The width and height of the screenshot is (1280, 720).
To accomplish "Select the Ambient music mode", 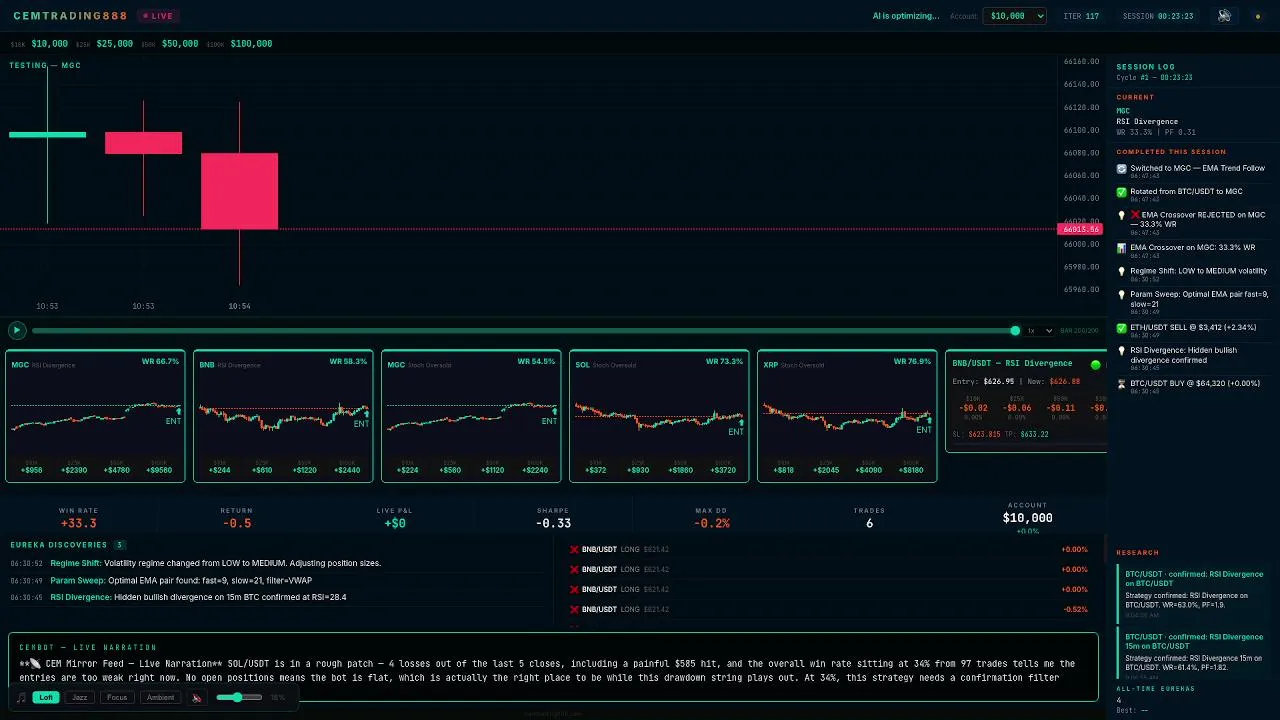I will (160, 697).
